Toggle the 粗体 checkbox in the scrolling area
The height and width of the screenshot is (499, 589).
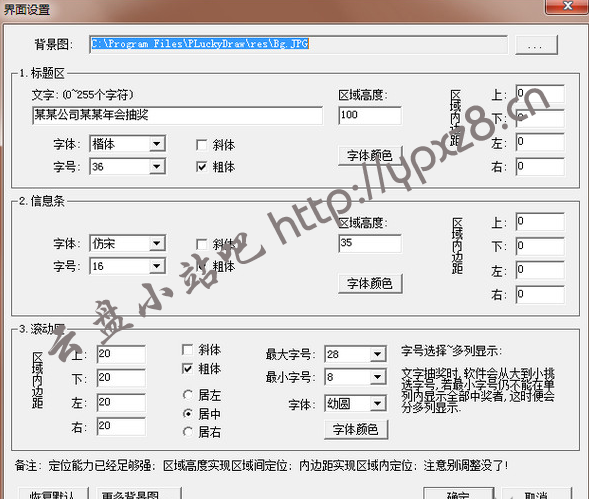[x=187, y=369]
